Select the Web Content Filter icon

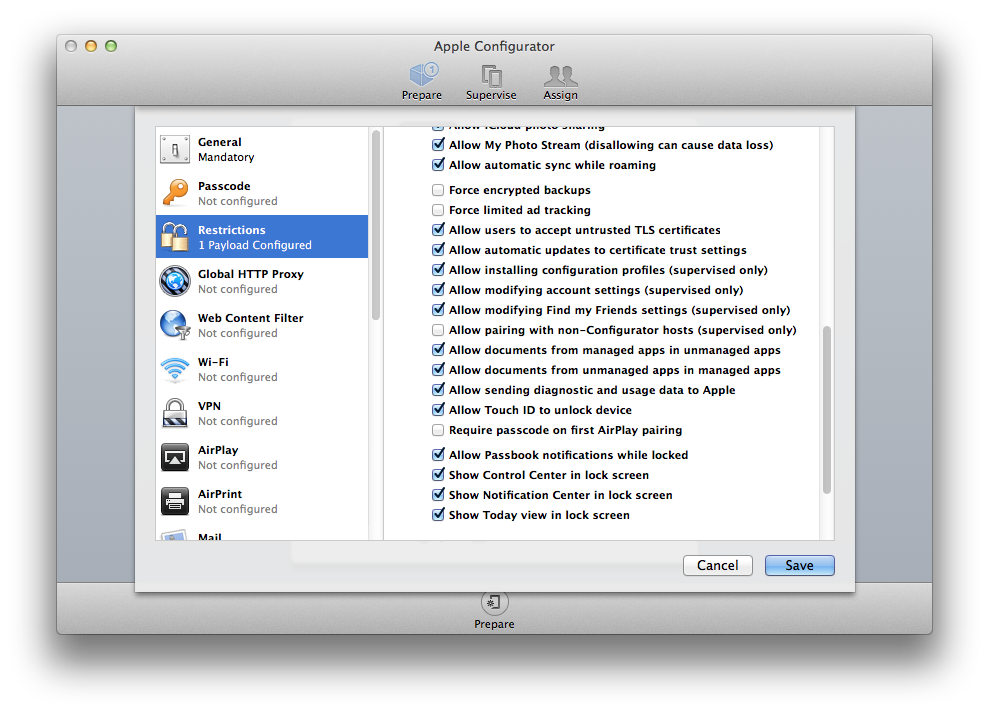(175, 325)
